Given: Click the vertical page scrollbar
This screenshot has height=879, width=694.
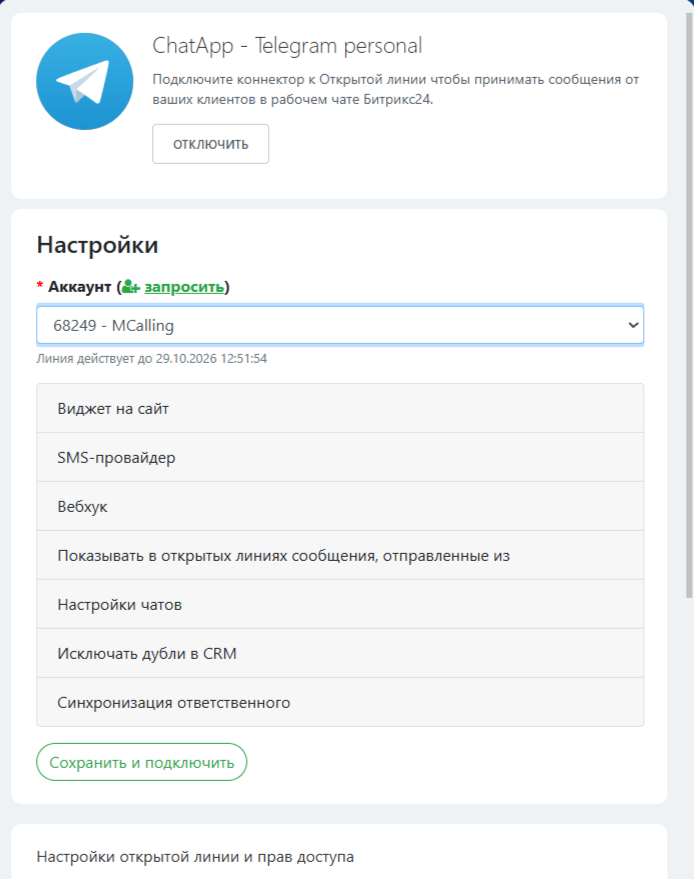Looking at the screenshot, I should [688, 300].
